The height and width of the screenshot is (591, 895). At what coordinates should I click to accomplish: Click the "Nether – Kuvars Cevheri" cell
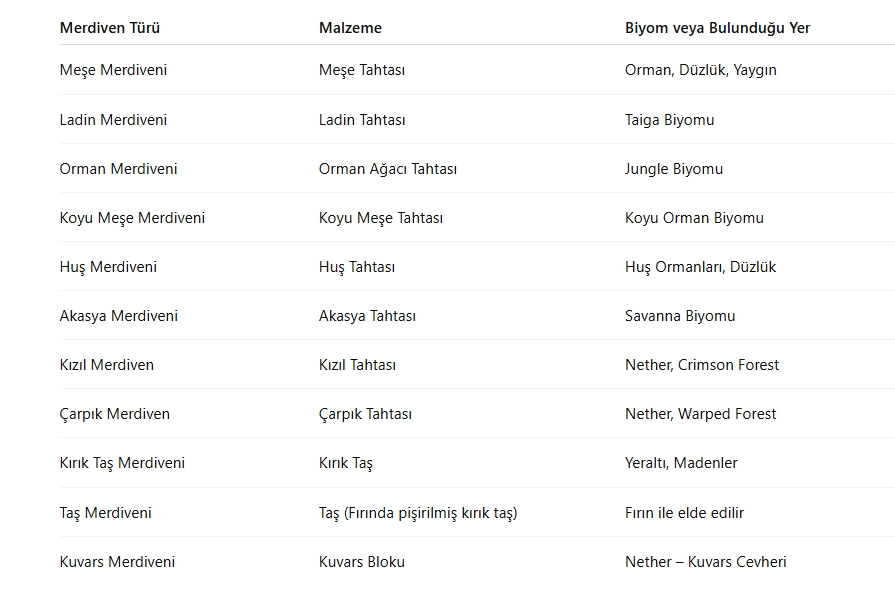pyautogui.click(x=705, y=562)
